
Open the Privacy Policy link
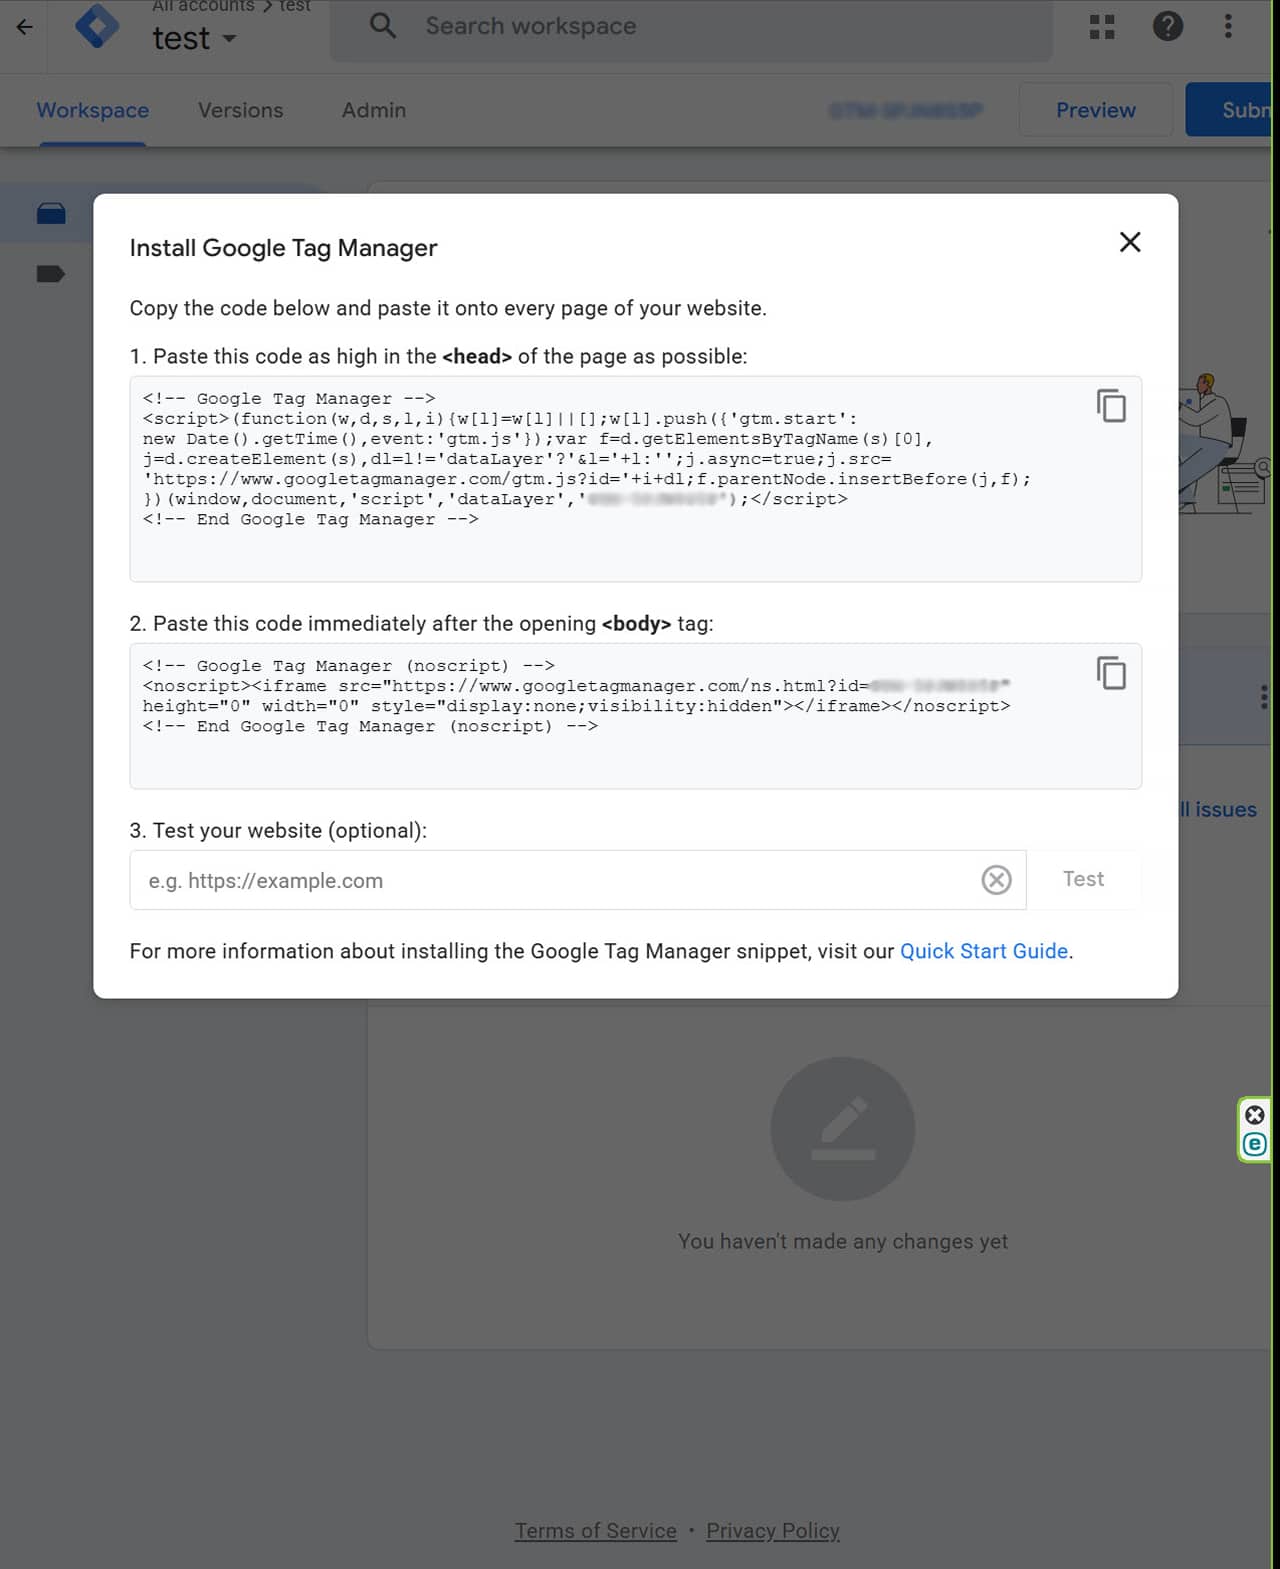(773, 1531)
